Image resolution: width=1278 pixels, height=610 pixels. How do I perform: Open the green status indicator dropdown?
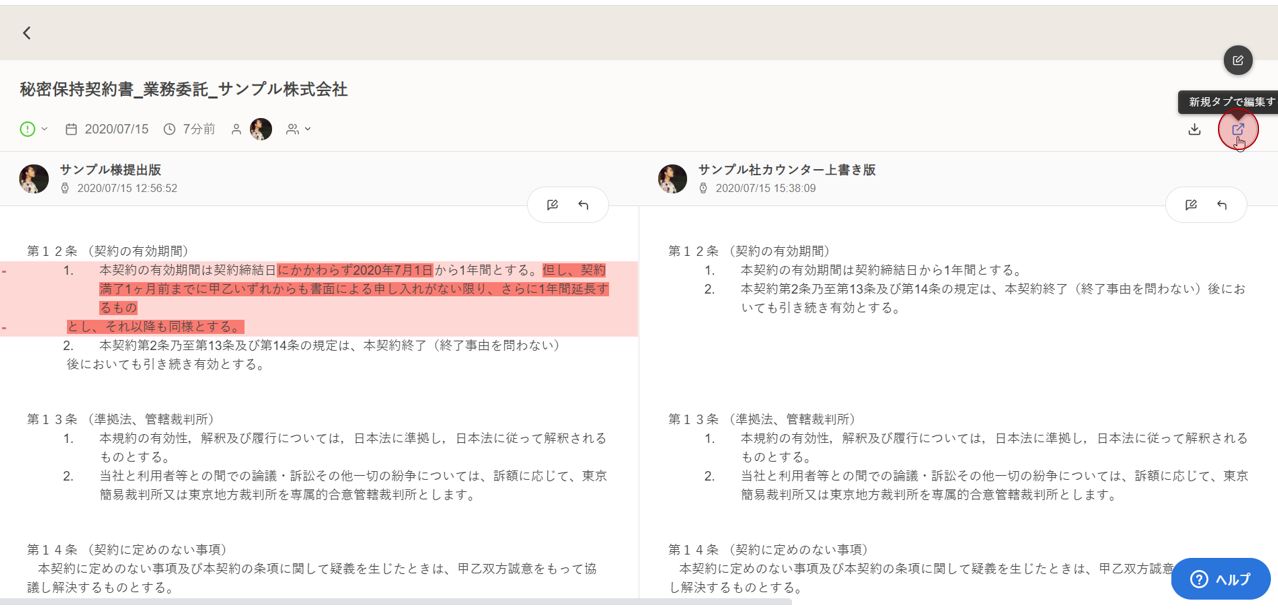point(34,129)
